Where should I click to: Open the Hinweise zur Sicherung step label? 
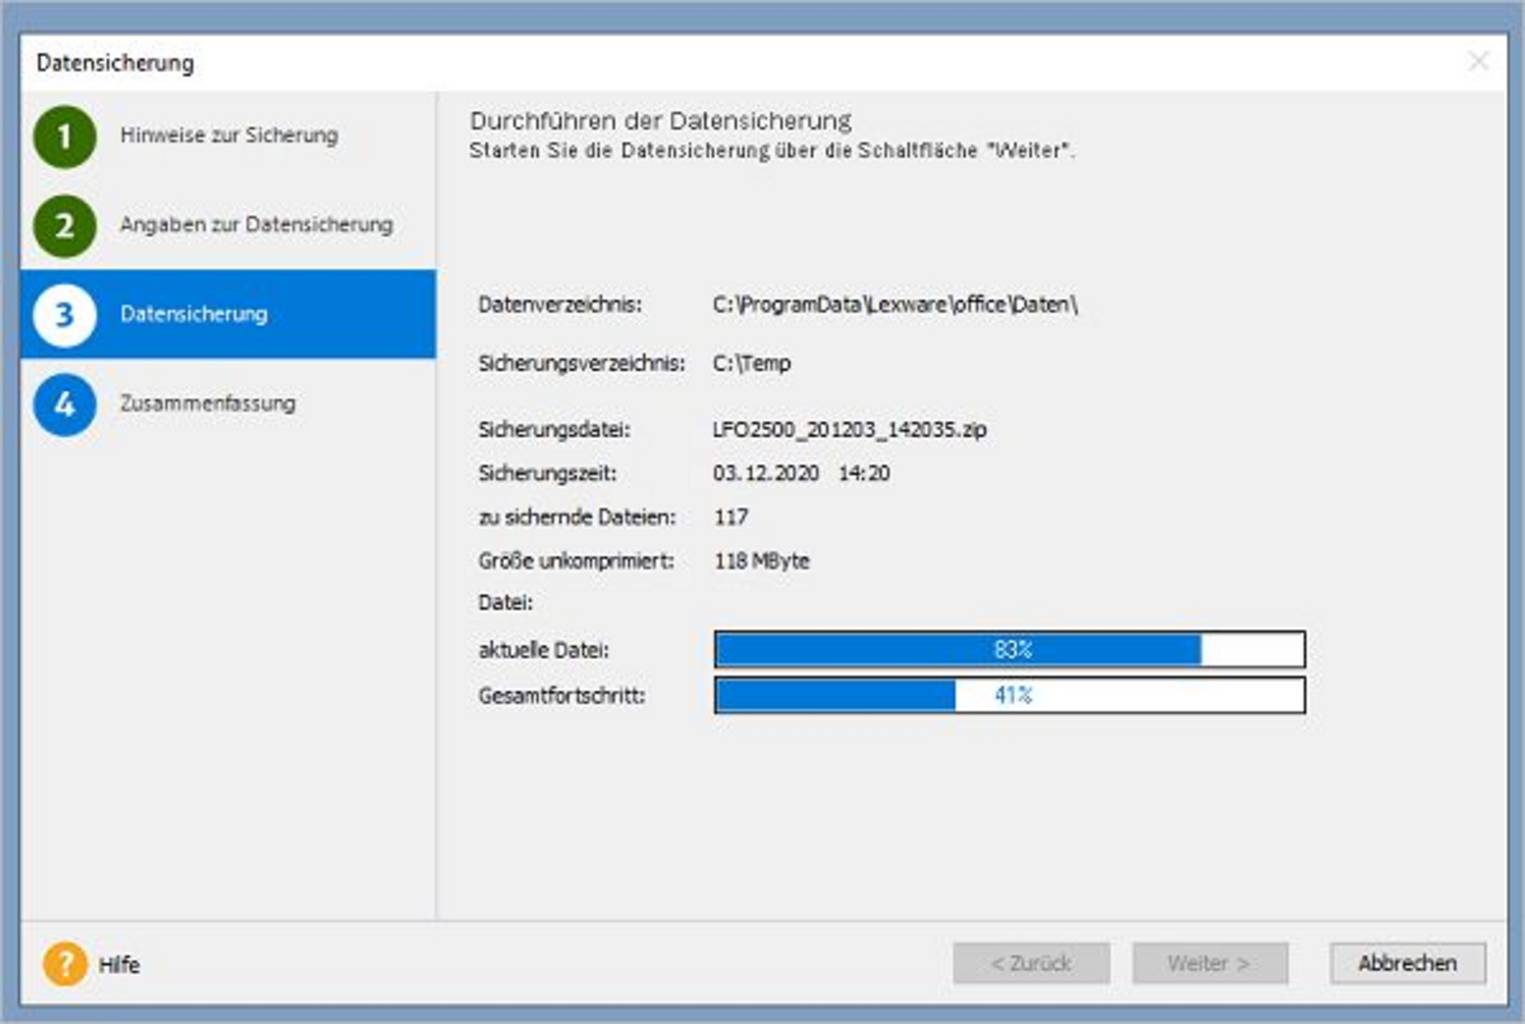tap(228, 135)
